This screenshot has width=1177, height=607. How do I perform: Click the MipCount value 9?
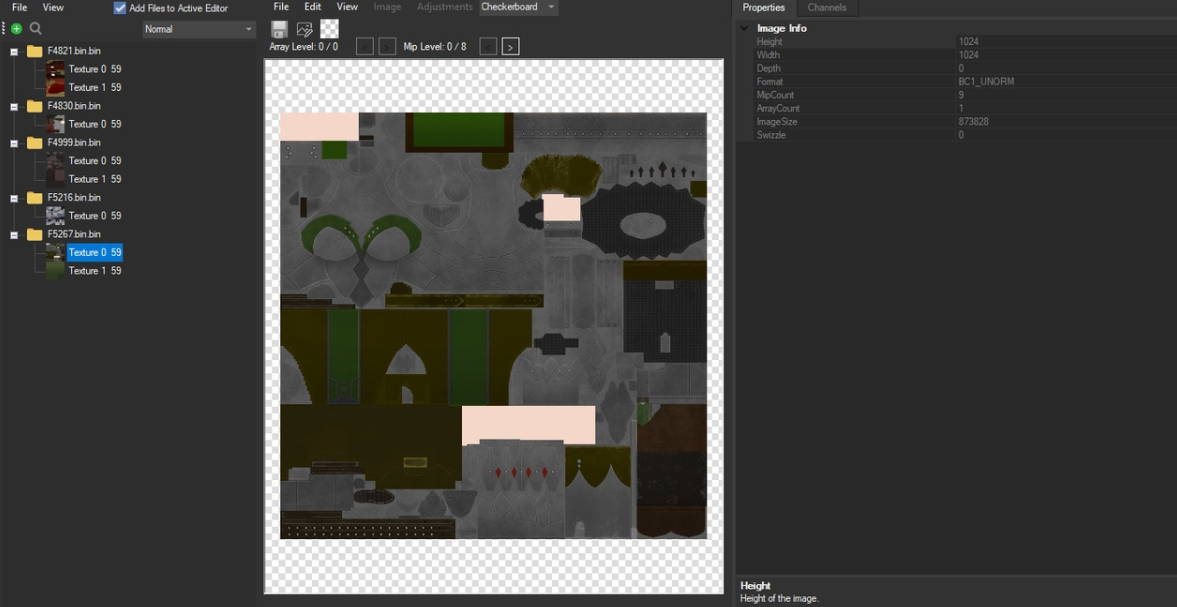tap(961, 95)
